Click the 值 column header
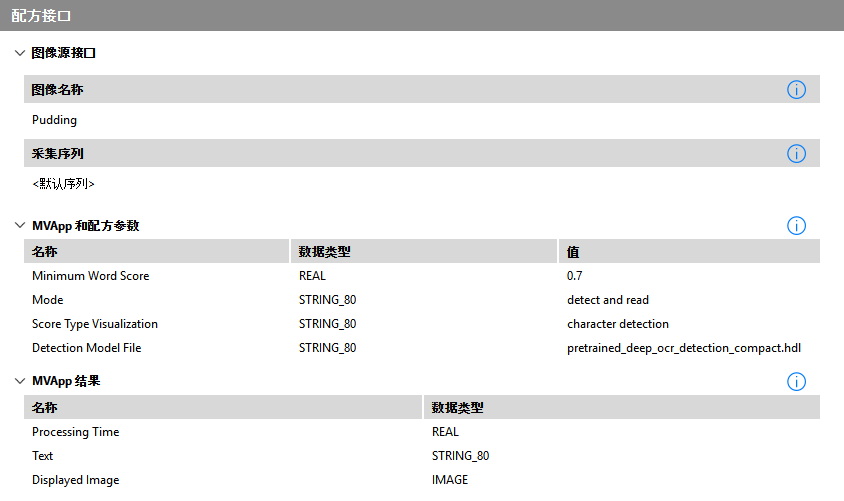 pyautogui.click(x=573, y=252)
